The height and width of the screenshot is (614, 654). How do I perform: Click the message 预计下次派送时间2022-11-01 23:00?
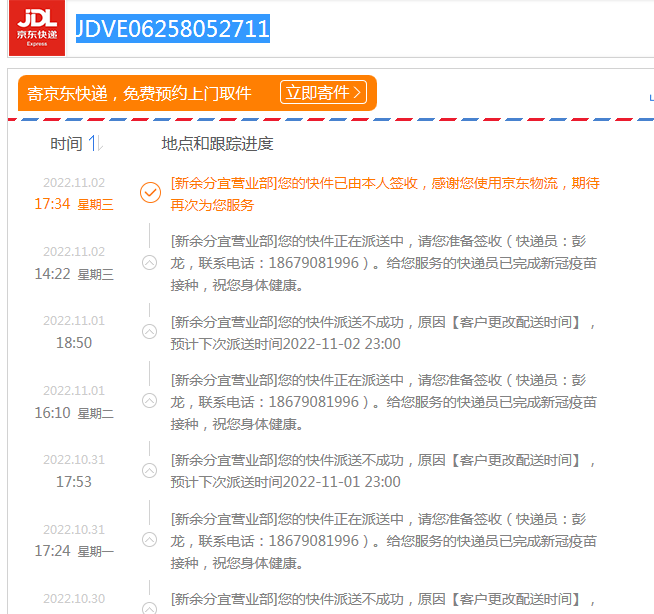[285, 482]
